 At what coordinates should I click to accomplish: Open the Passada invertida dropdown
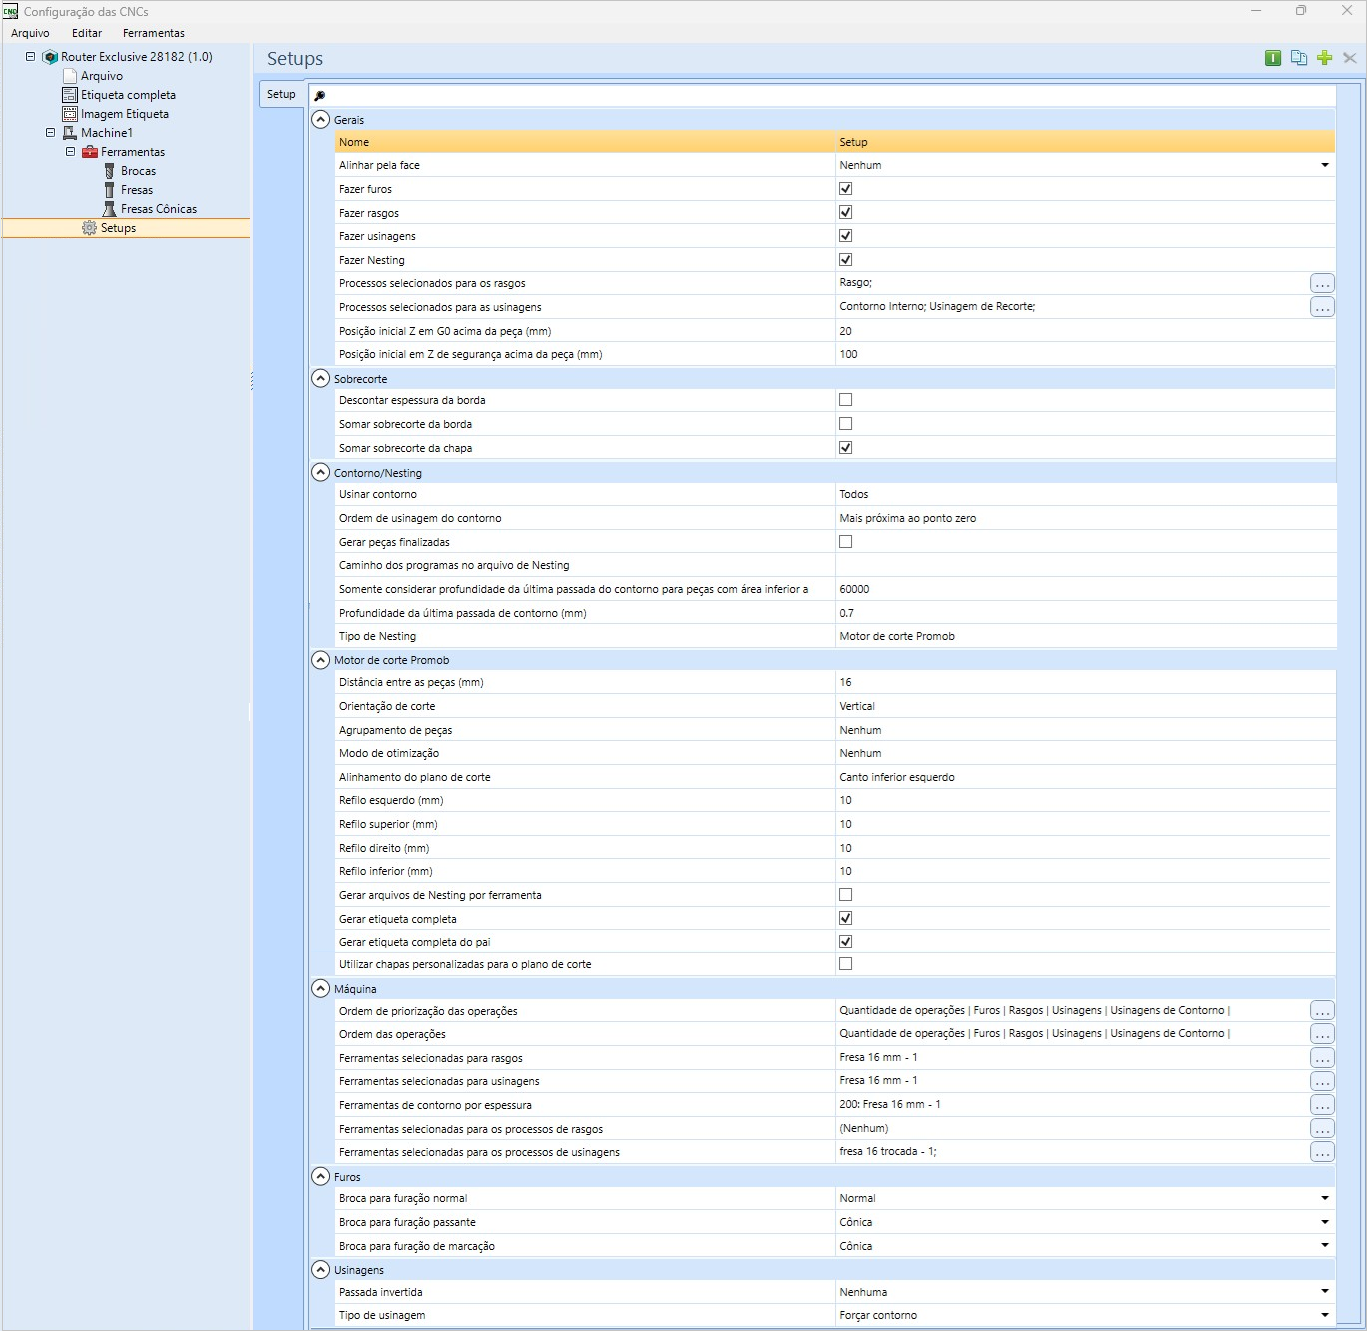pyautogui.click(x=1325, y=1292)
